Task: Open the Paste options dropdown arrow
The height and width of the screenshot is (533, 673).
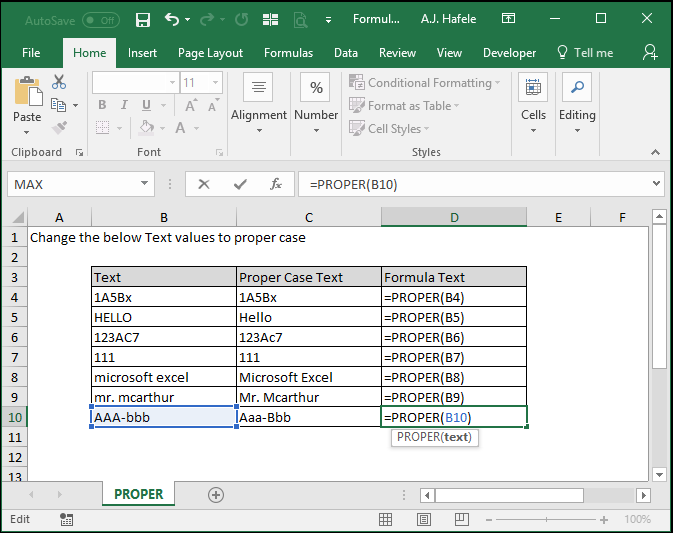Action: [x=27, y=132]
